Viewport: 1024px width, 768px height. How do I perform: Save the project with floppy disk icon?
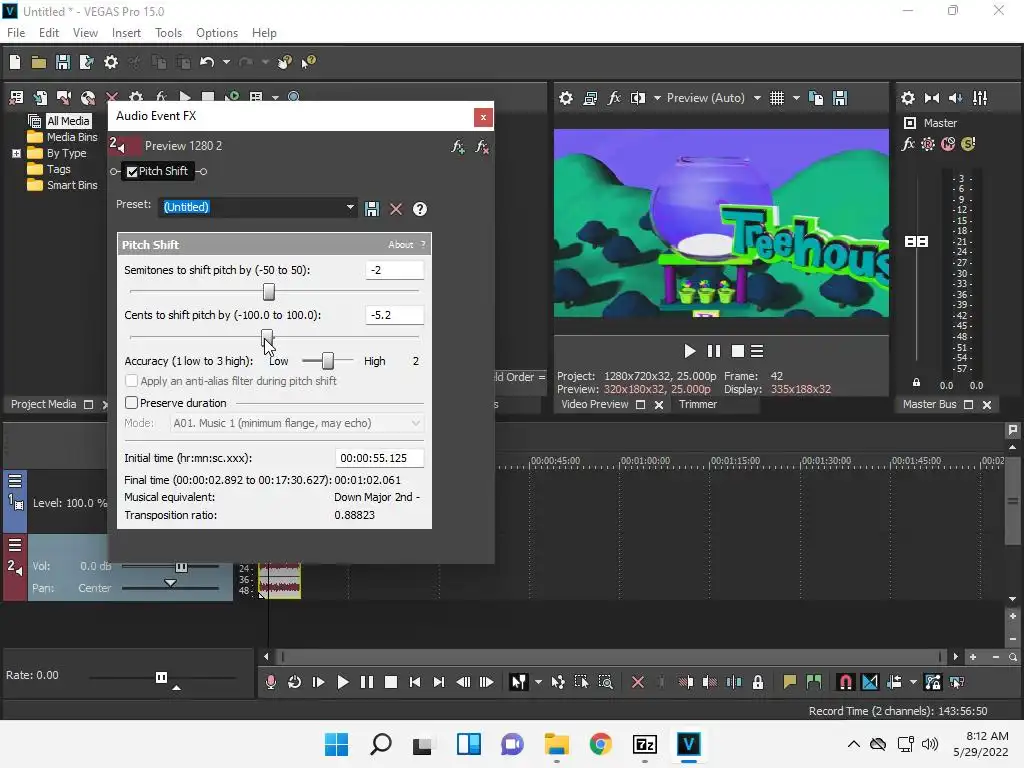pyautogui.click(x=63, y=62)
